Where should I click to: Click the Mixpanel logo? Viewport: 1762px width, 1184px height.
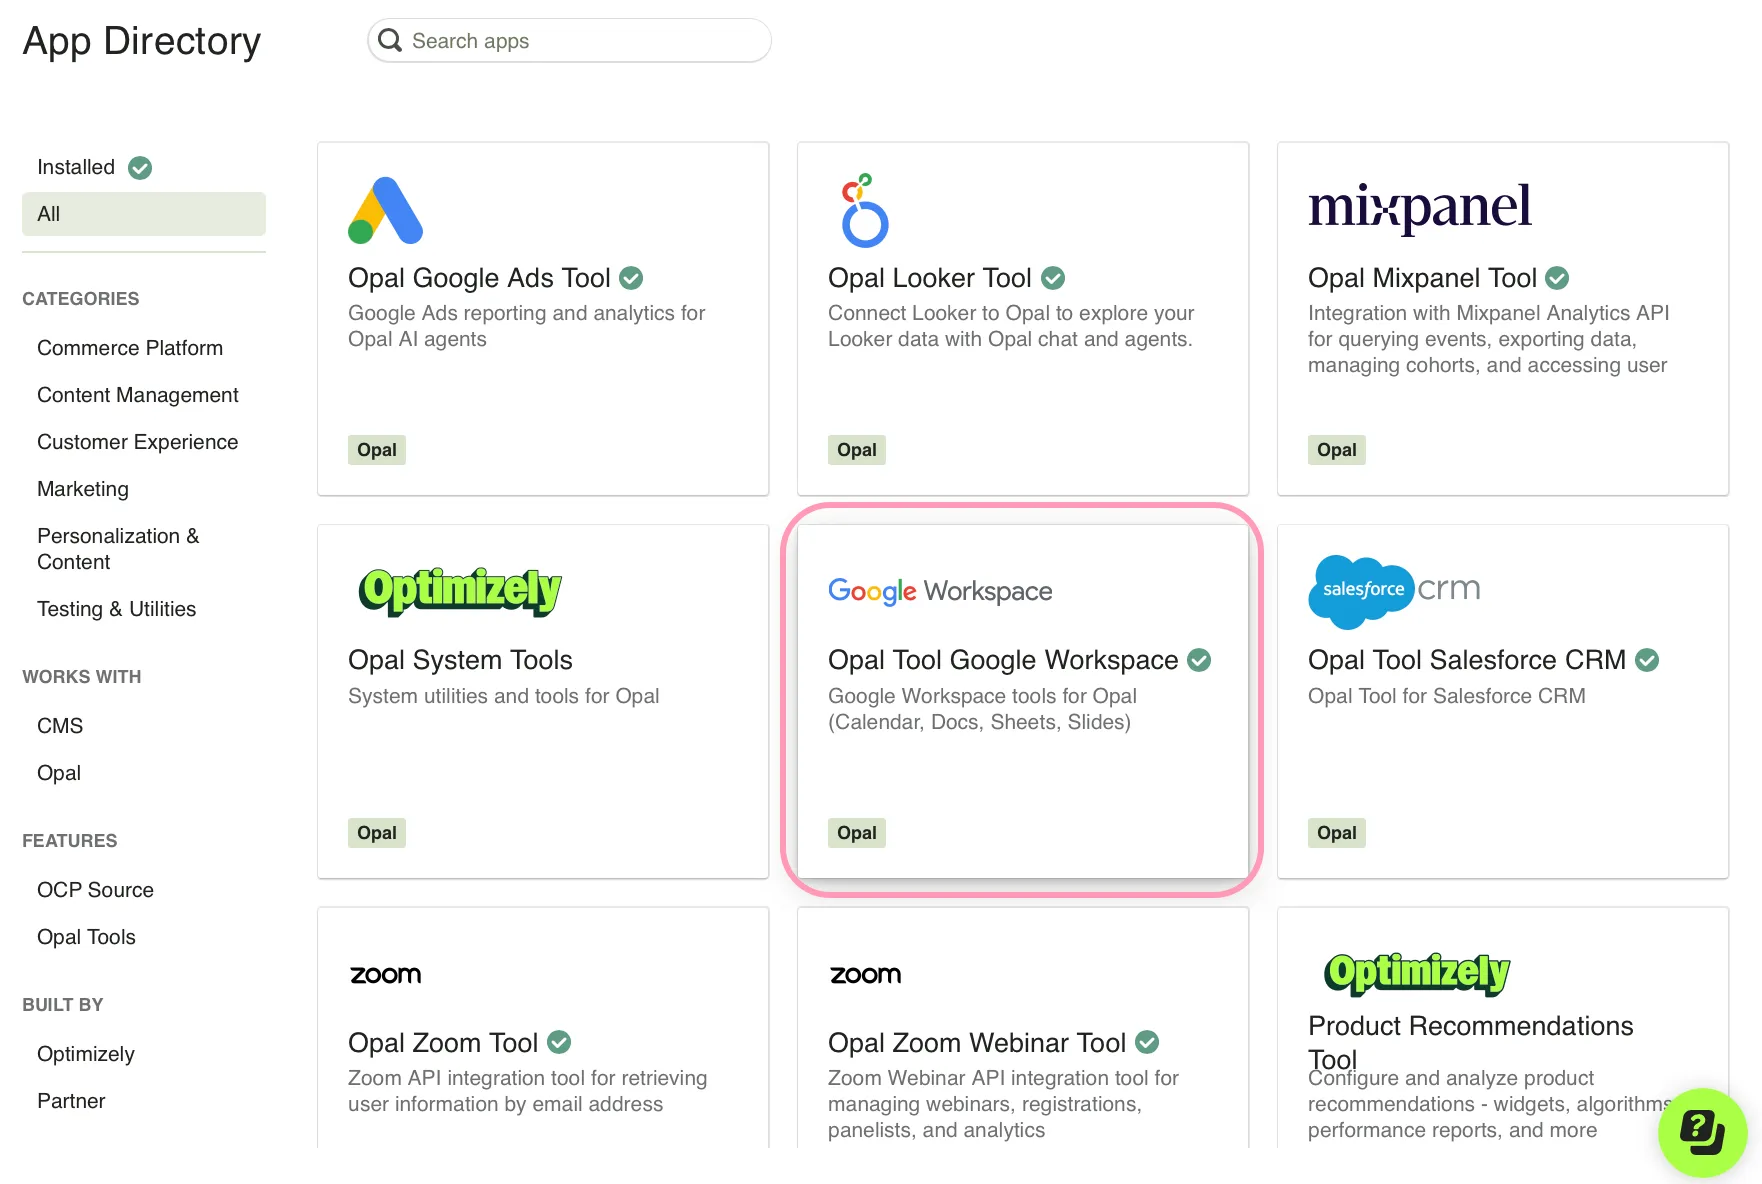[1420, 208]
